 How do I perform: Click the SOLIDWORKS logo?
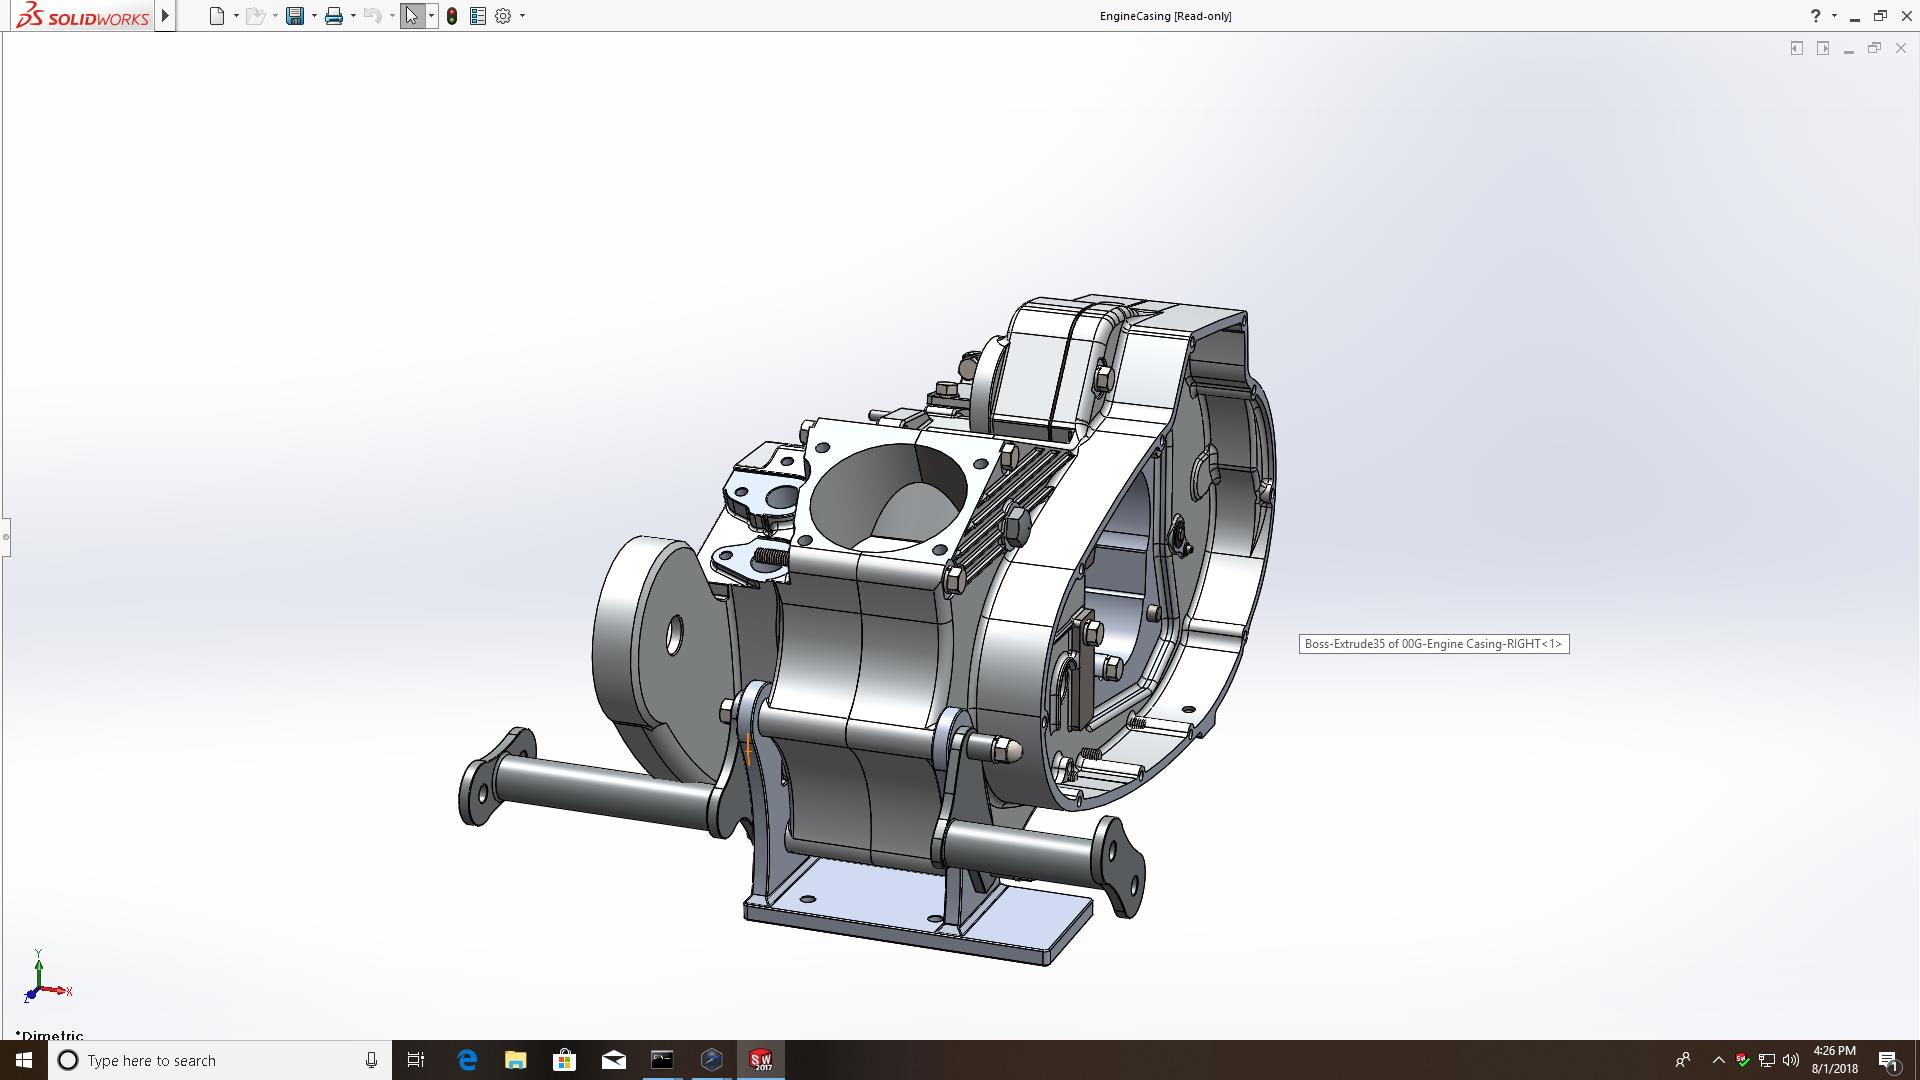click(x=83, y=16)
